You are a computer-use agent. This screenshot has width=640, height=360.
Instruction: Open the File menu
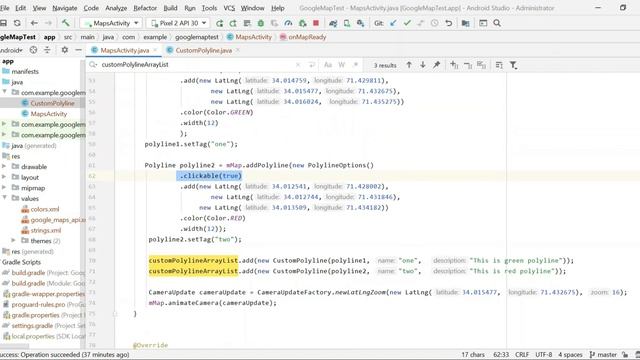(4, 8)
